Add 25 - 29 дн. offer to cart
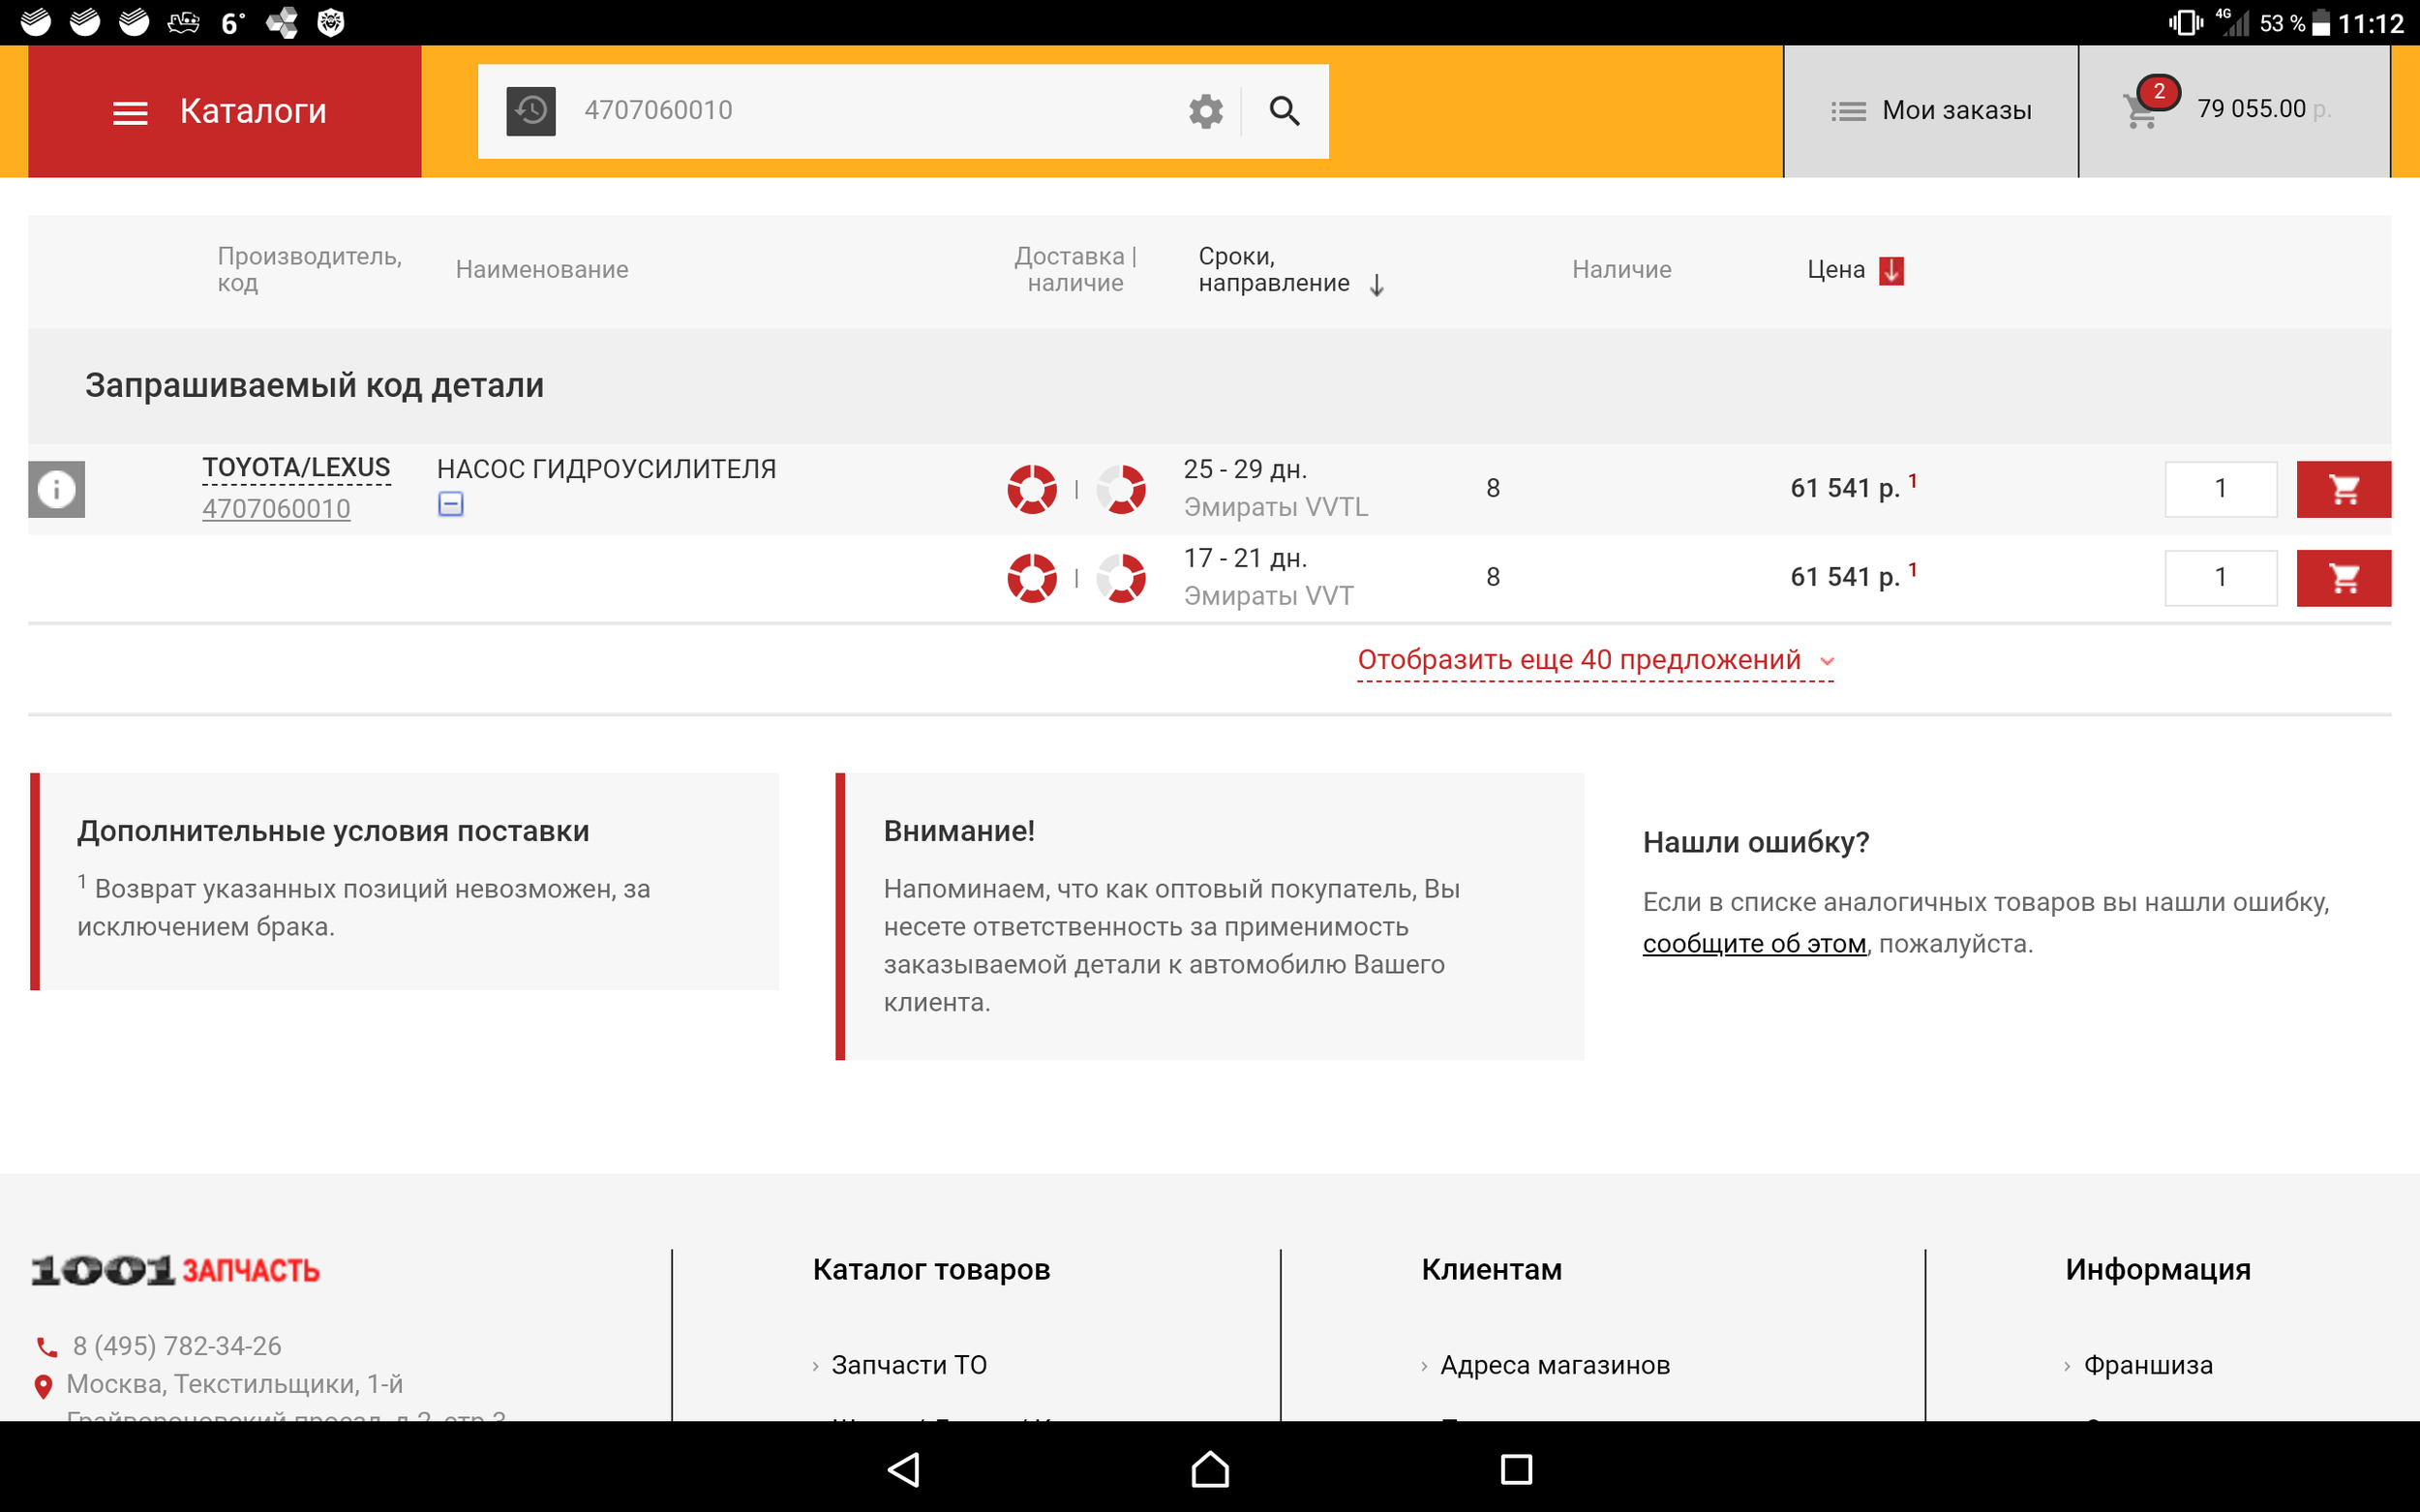2420x1512 pixels. (2343, 489)
